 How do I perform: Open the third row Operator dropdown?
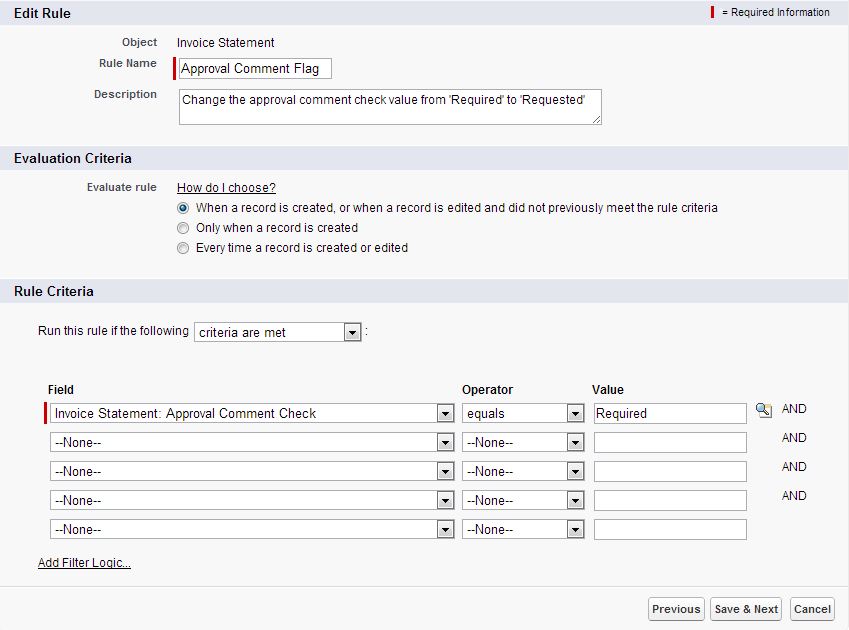coord(523,471)
